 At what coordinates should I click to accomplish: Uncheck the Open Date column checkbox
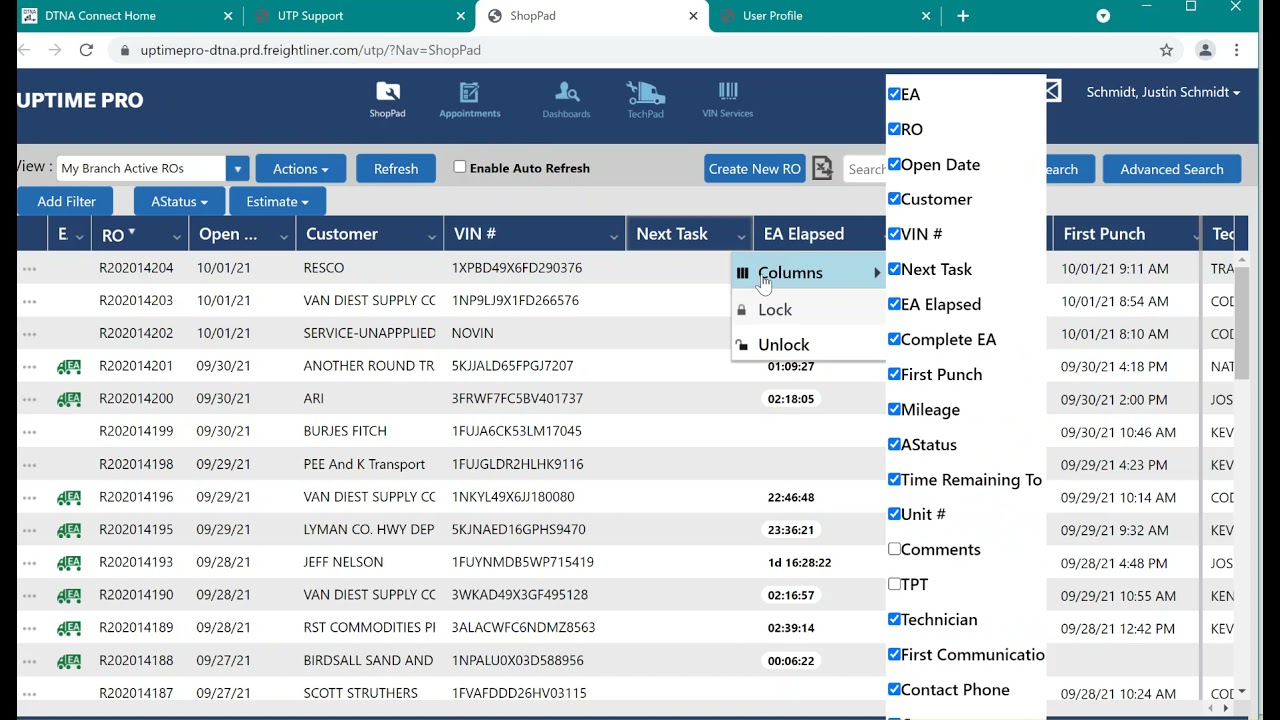(x=894, y=164)
